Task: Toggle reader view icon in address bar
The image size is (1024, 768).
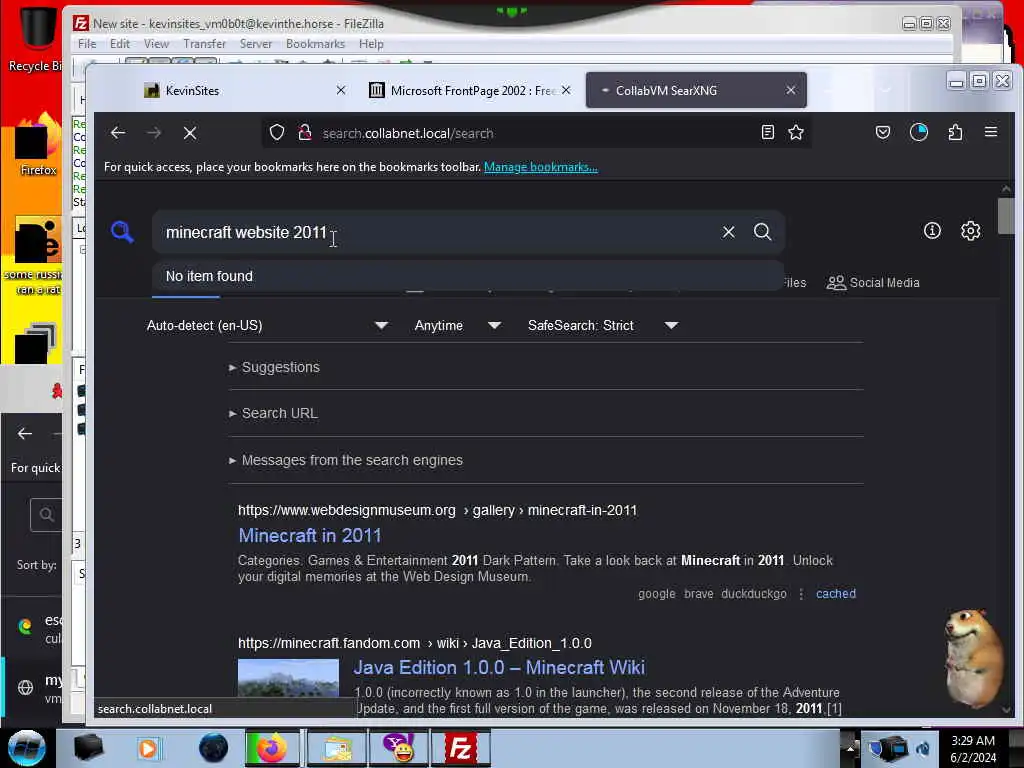Action: (x=768, y=133)
